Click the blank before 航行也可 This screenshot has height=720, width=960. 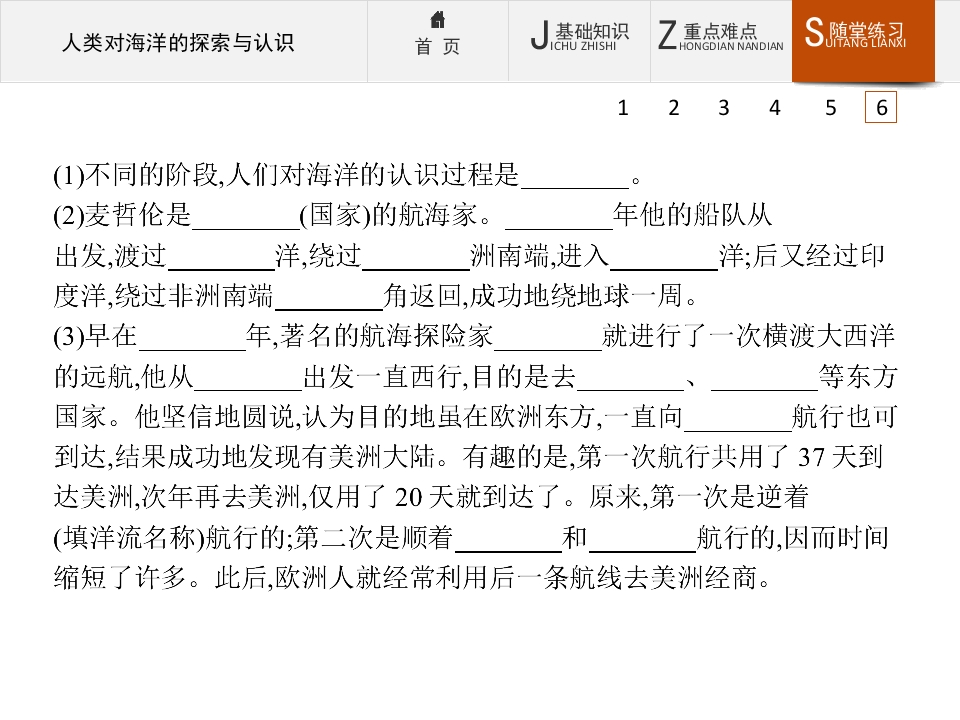pos(738,419)
